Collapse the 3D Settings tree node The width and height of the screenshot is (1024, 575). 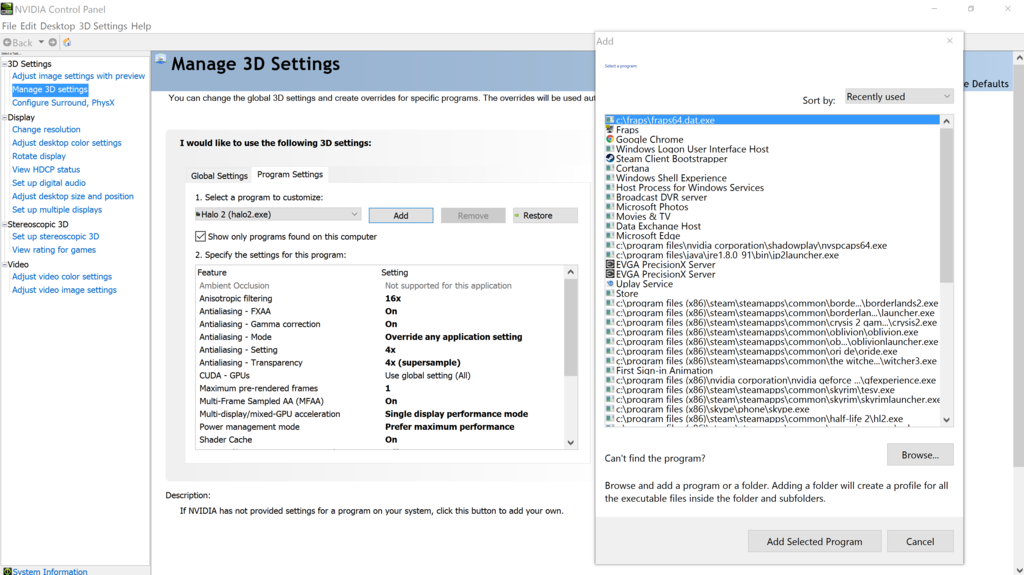(x=4, y=64)
